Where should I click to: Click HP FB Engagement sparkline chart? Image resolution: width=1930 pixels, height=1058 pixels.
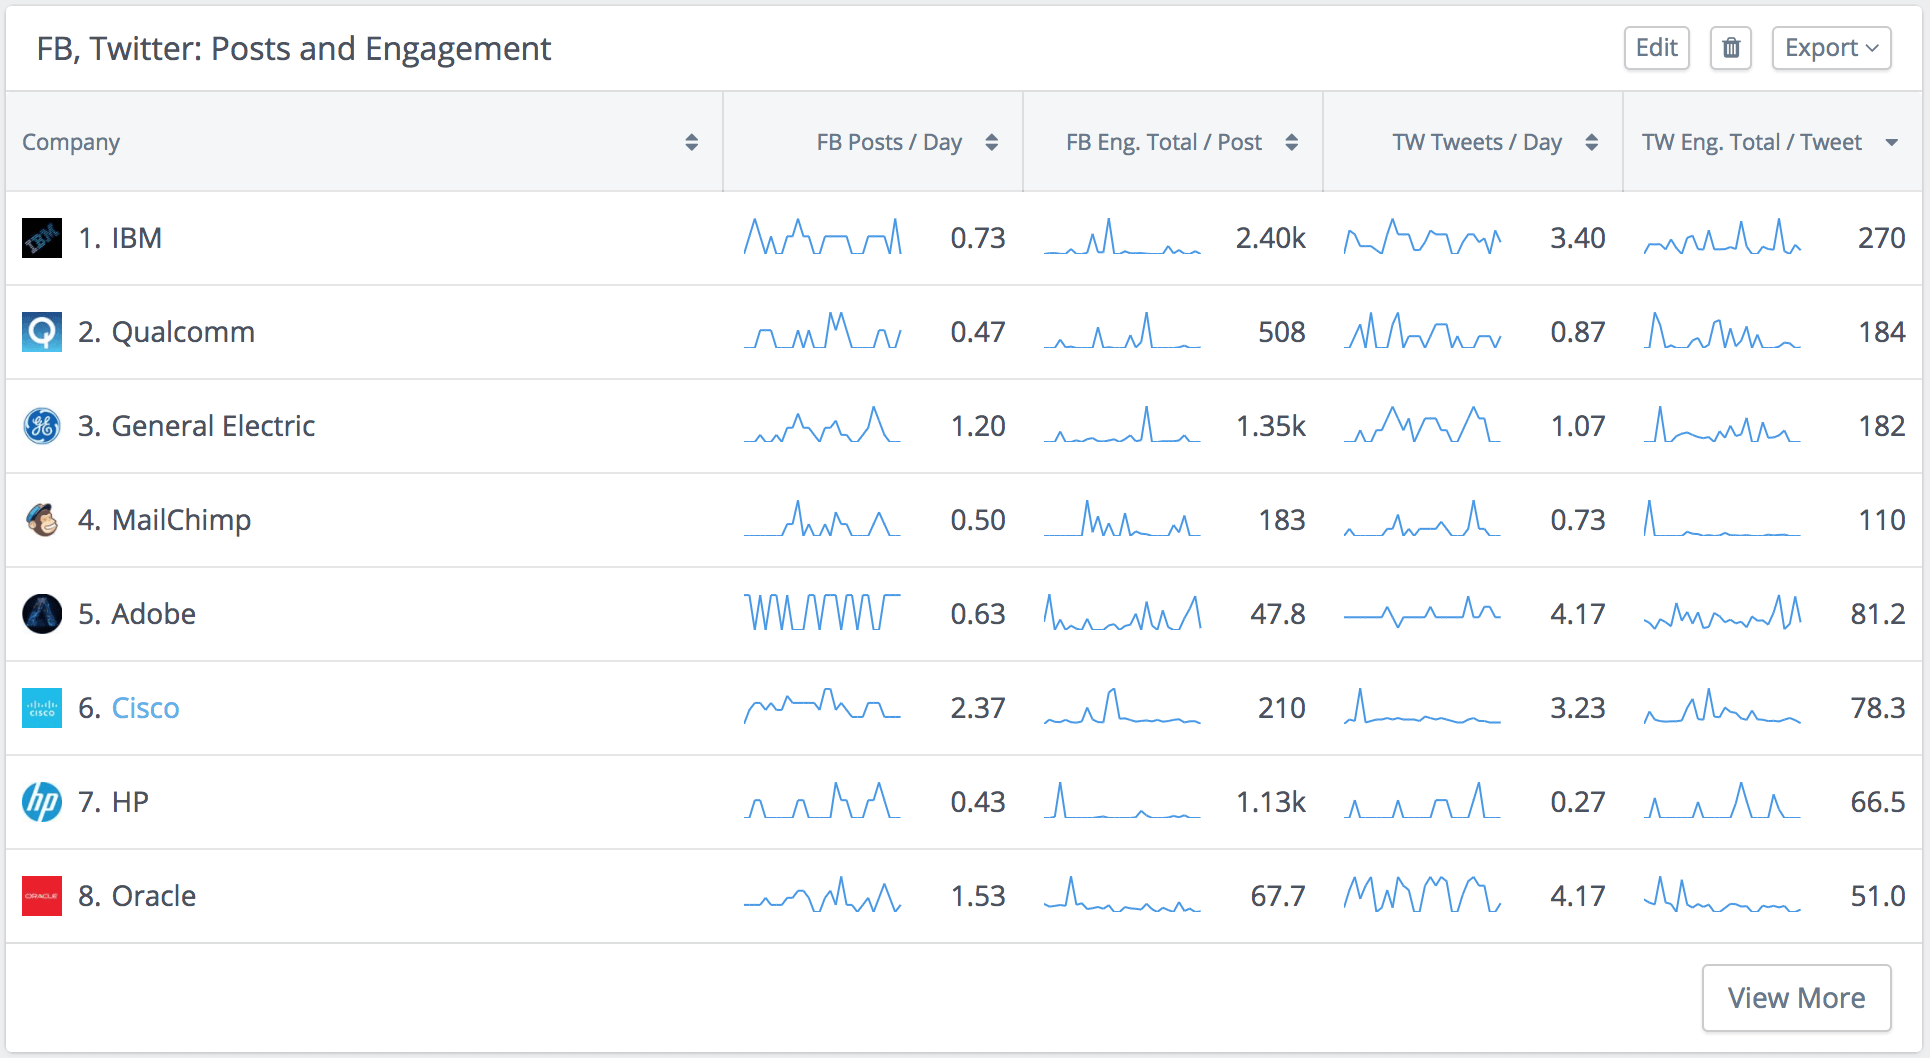[1122, 801]
